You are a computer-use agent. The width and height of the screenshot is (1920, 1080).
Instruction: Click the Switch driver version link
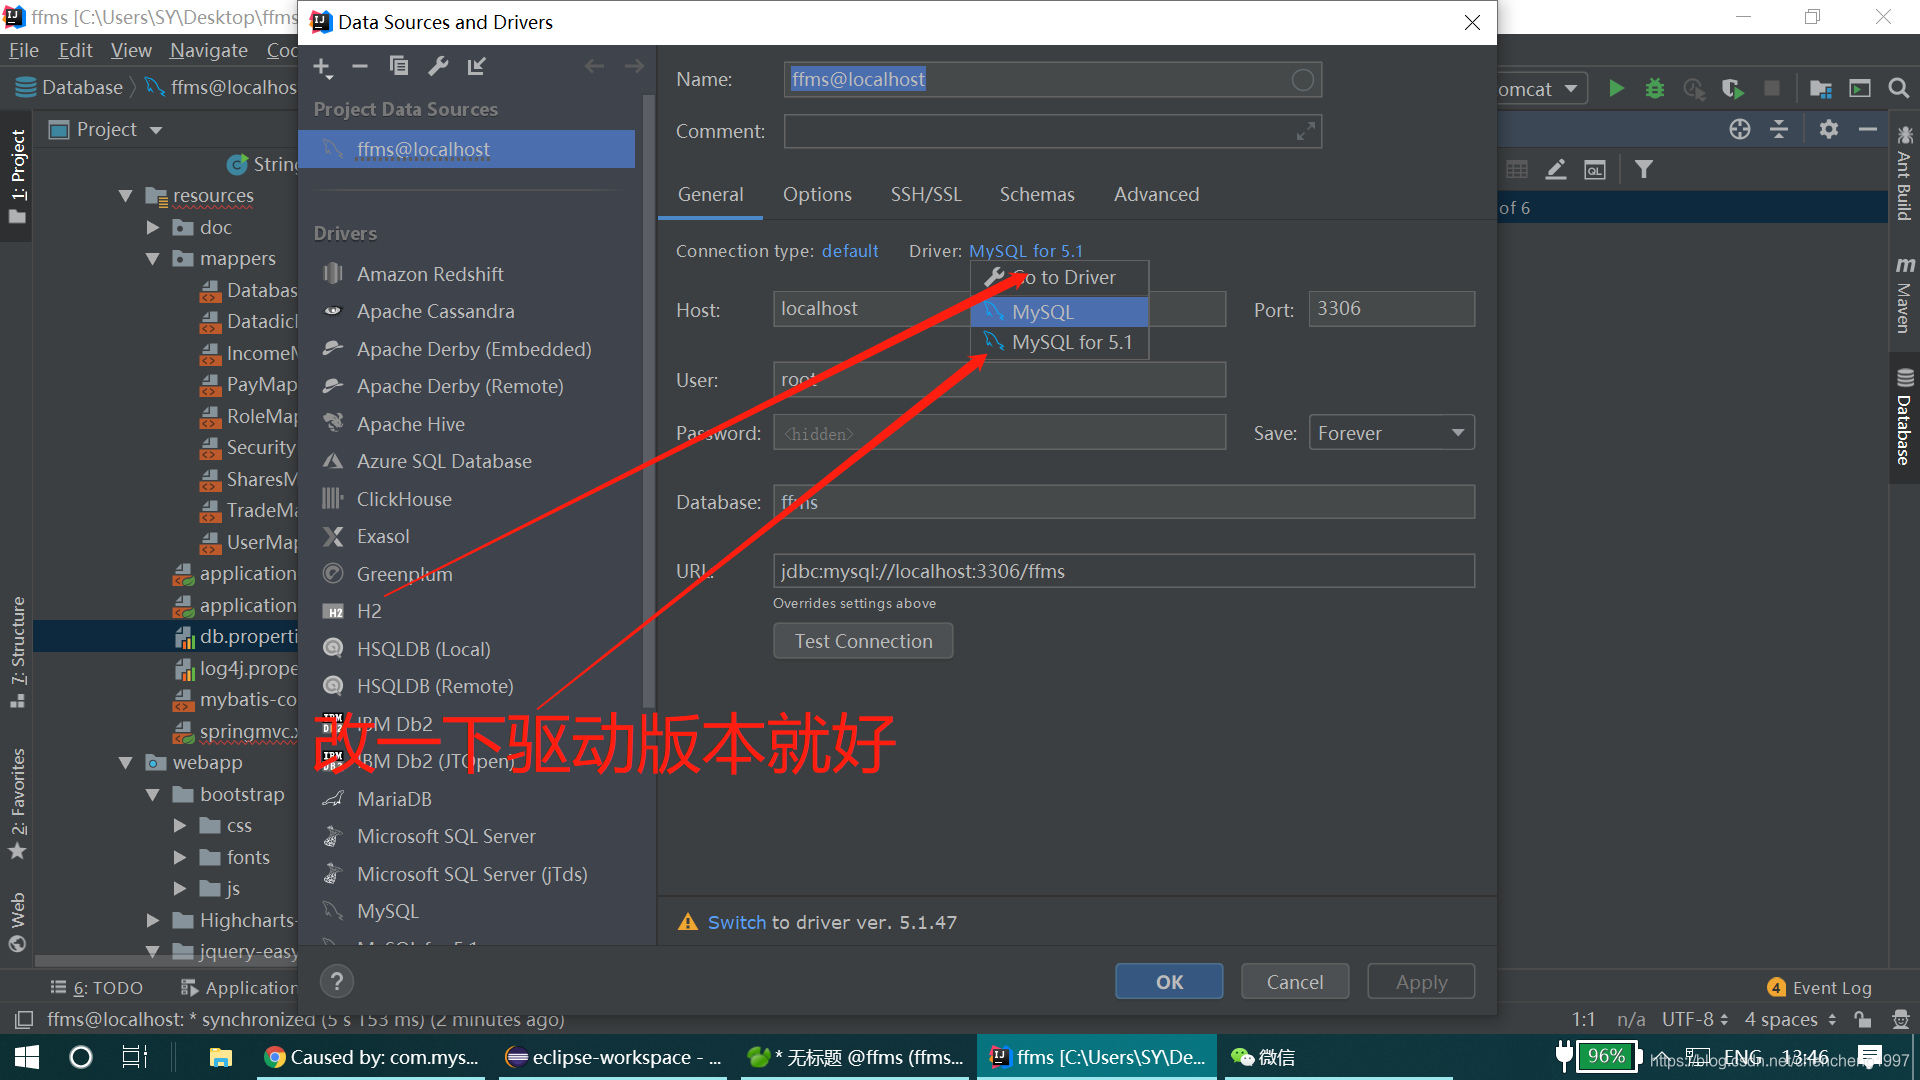click(736, 922)
